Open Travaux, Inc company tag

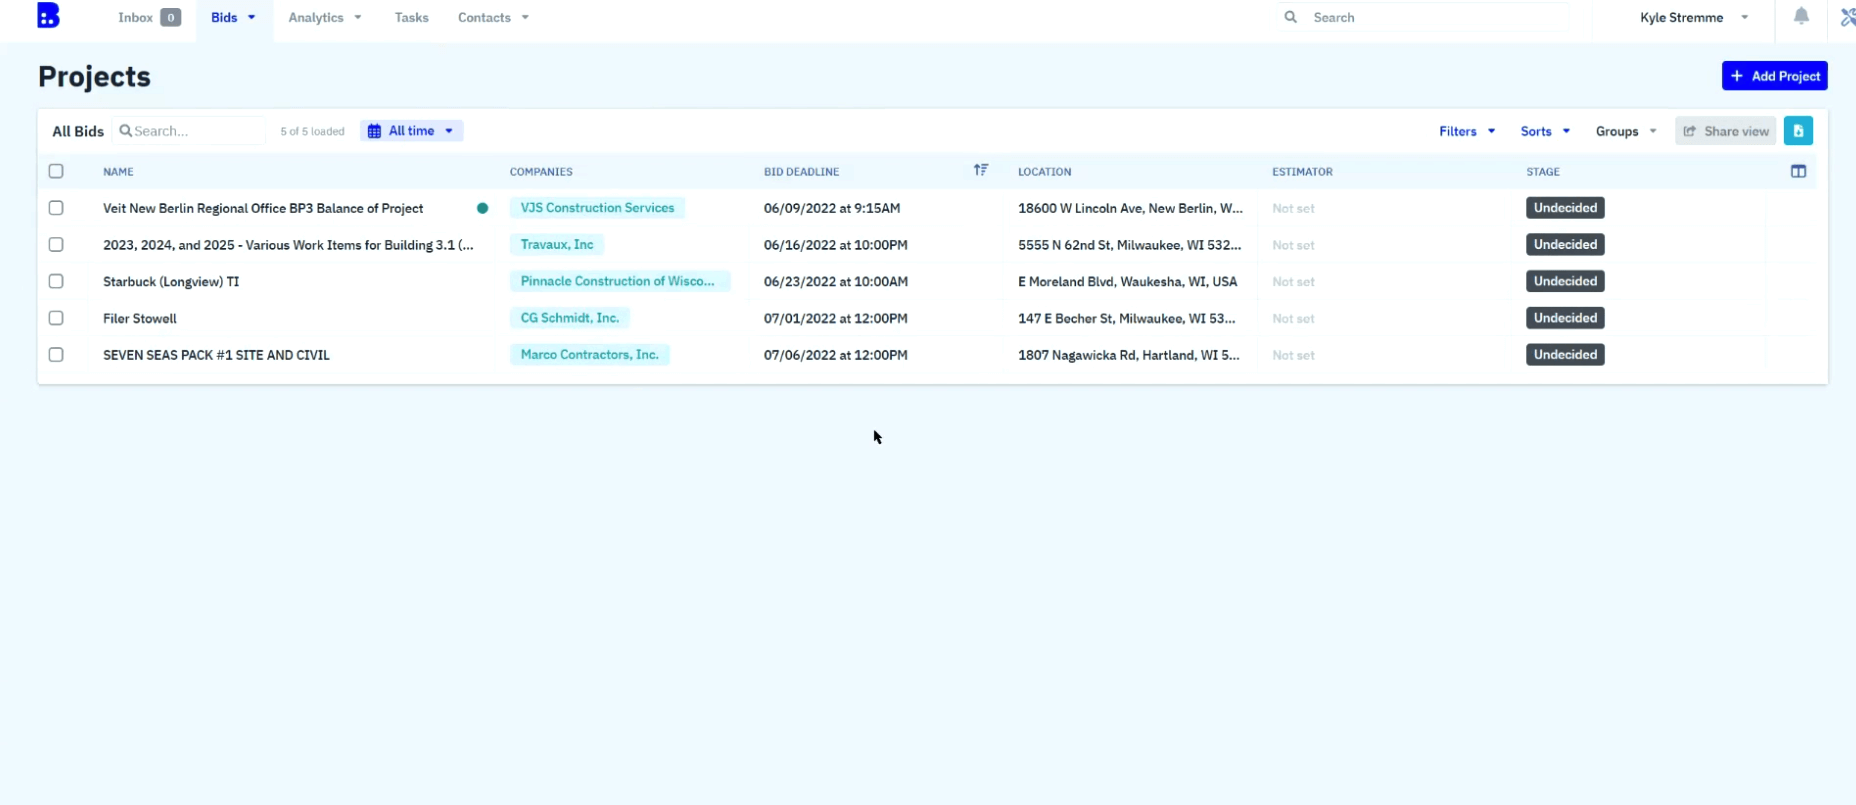tap(557, 244)
